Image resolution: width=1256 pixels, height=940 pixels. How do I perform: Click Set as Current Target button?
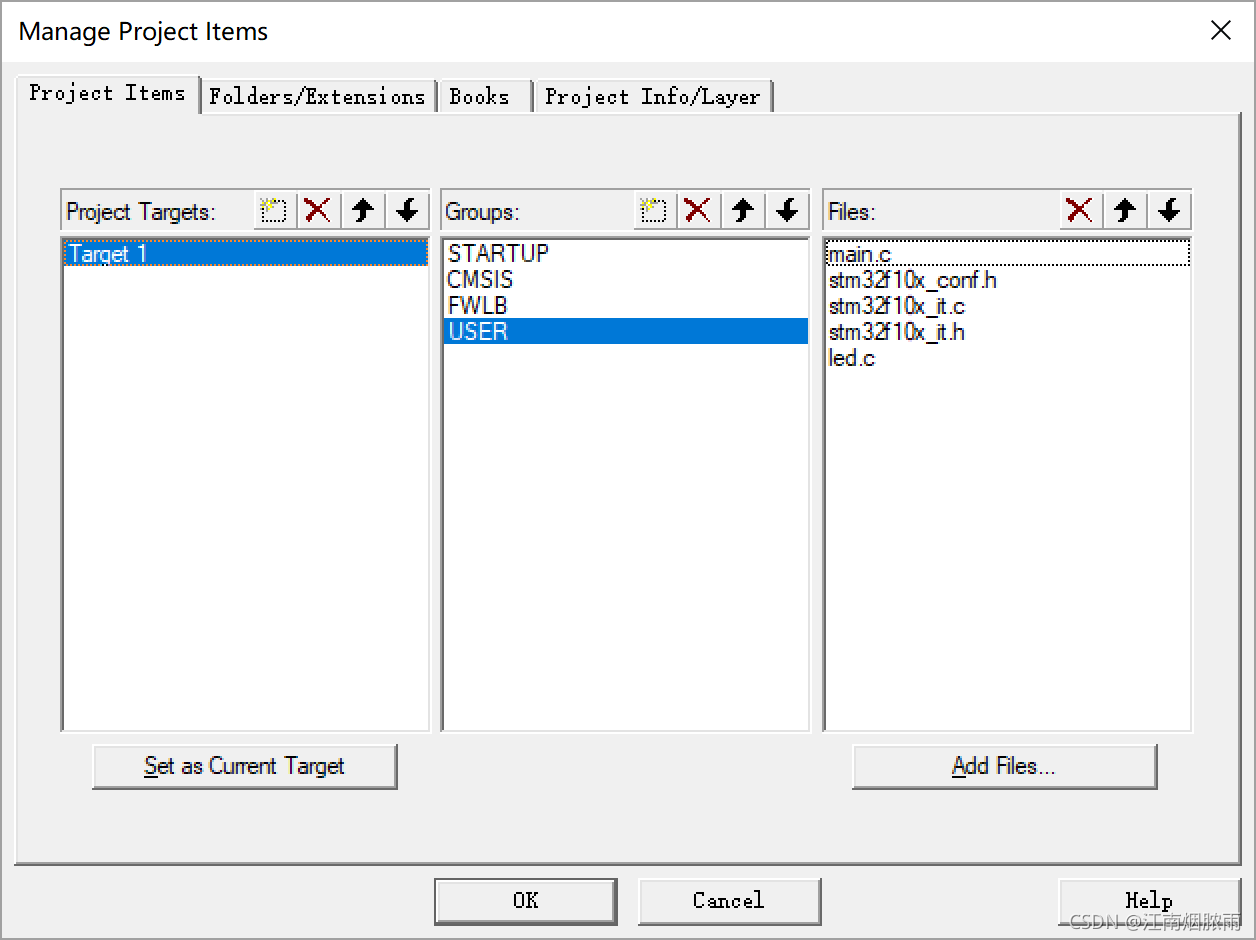tap(245, 766)
